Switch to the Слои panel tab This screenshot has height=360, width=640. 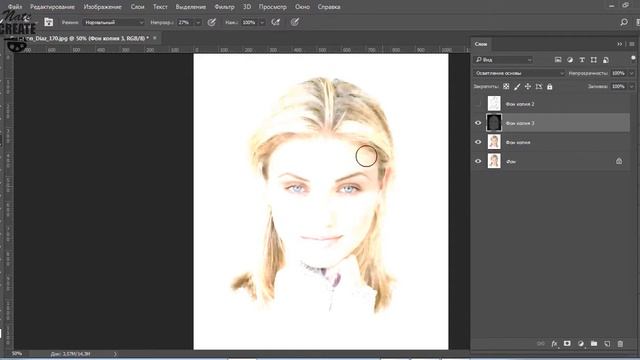click(481, 44)
